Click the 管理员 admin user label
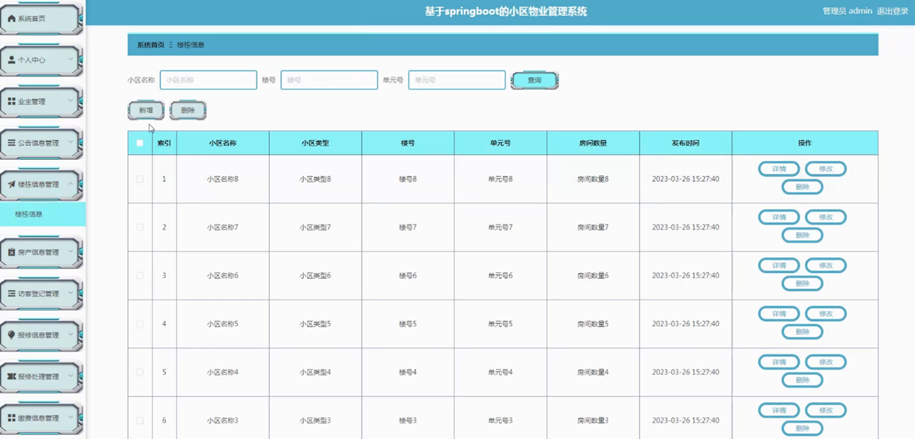 (847, 11)
